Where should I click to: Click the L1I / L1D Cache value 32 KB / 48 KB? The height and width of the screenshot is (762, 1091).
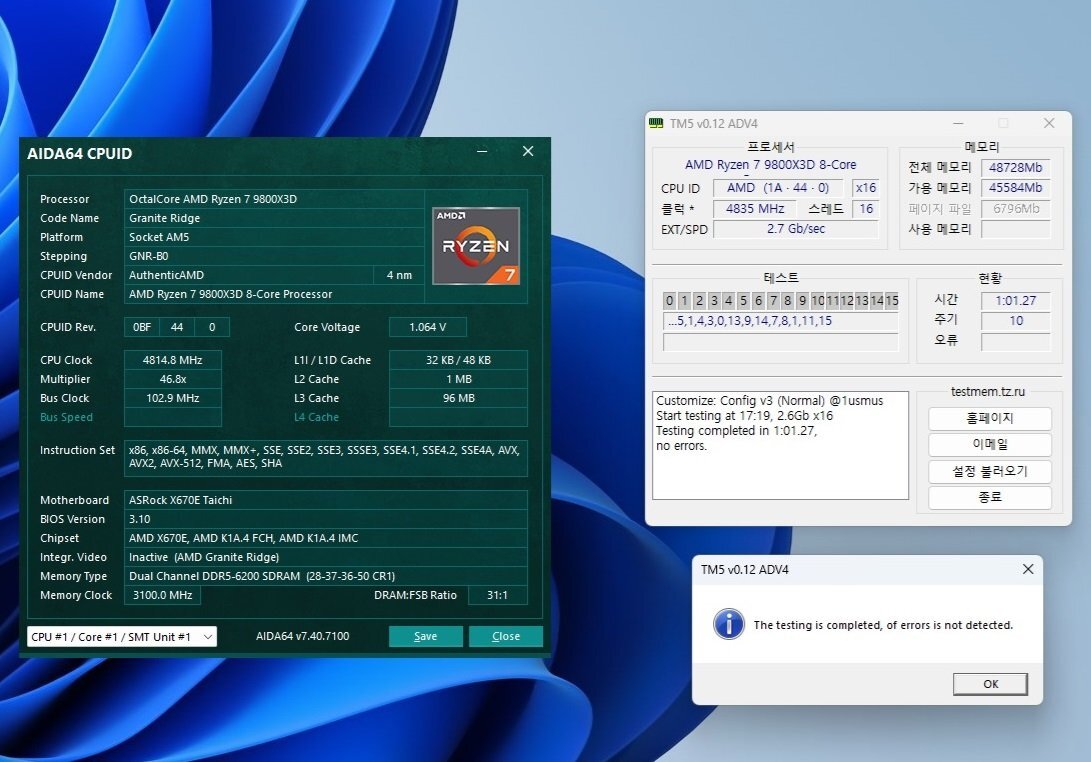(x=458, y=360)
